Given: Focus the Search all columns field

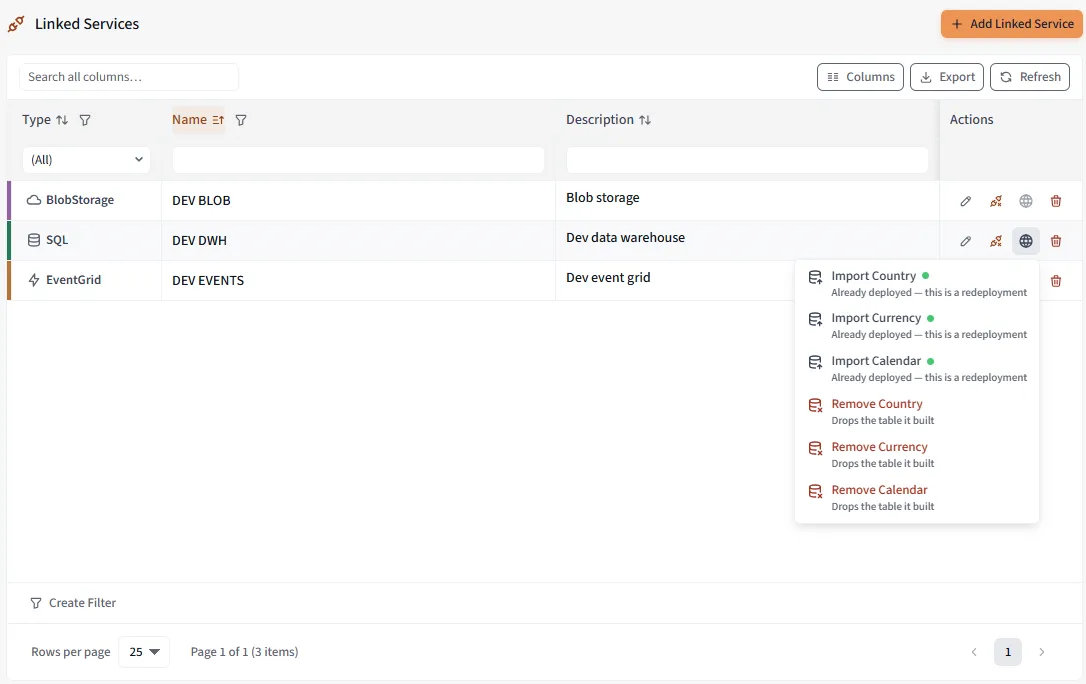Looking at the screenshot, I should point(129,77).
